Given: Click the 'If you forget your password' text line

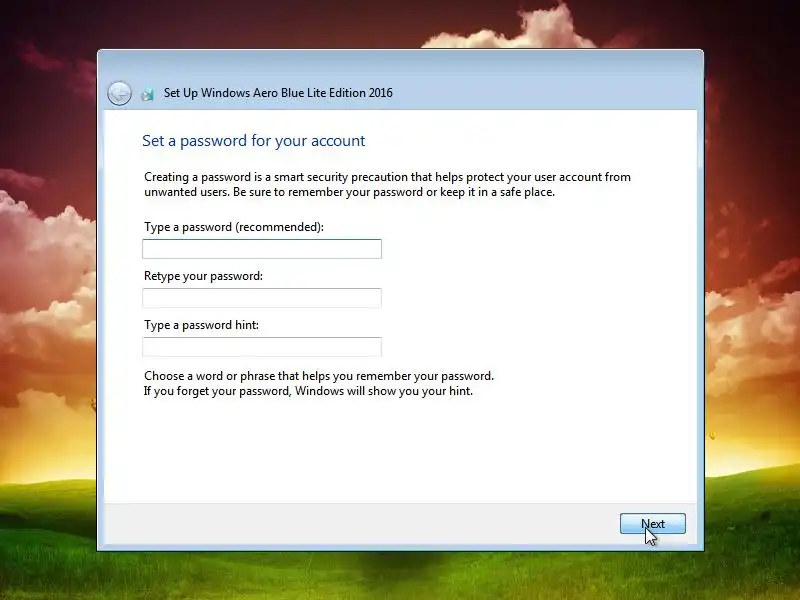Looking at the screenshot, I should [x=308, y=391].
